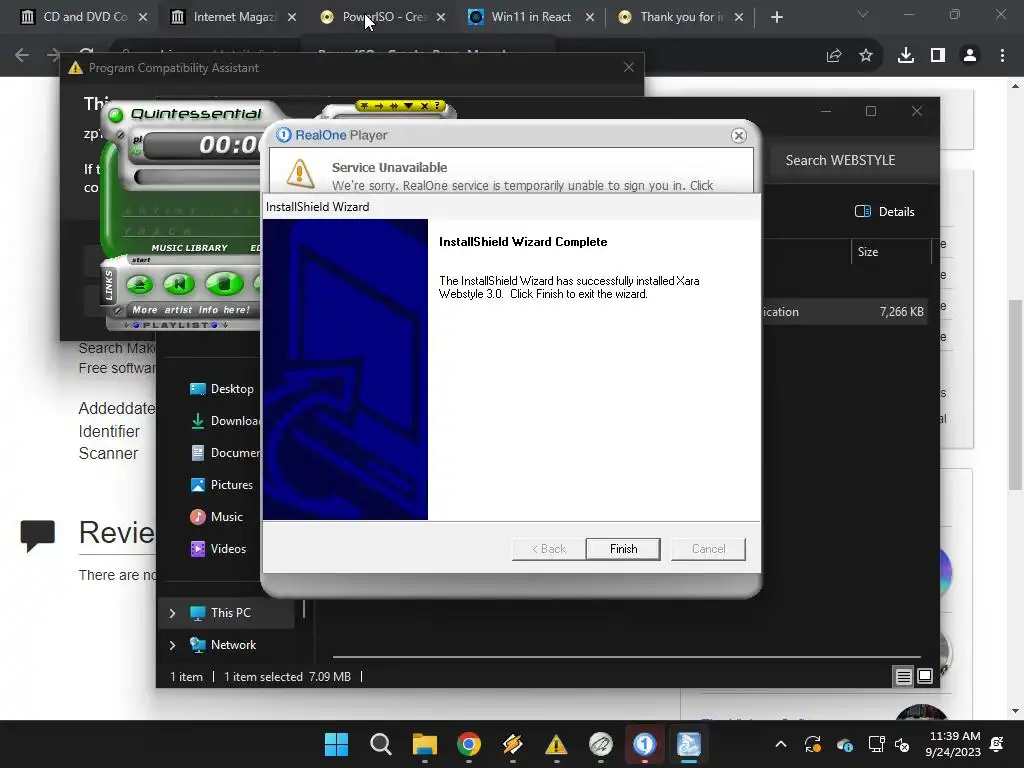Open Chrome downloads icon
This screenshot has width=1024, height=768.
point(906,56)
